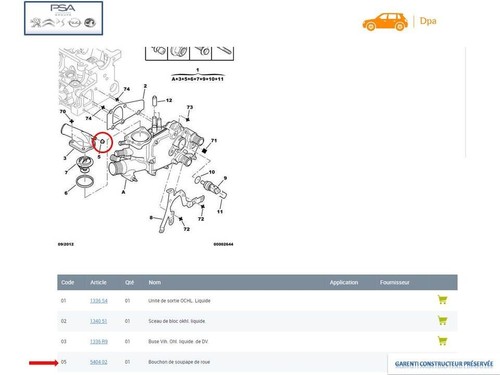Image resolution: width=500 pixels, height=375 pixels.
Task: Click the seal ring part 6 drawing
Action: pos(85,182)
